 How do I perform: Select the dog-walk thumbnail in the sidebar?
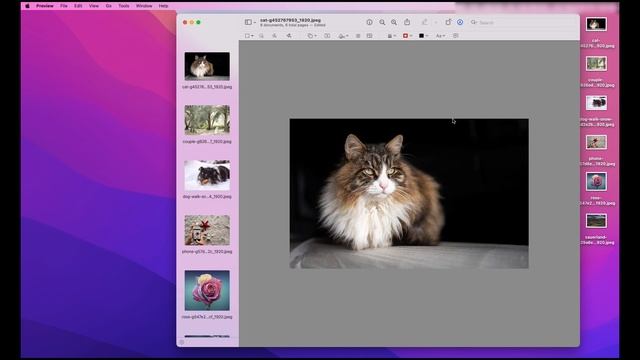tap(207, 175)
